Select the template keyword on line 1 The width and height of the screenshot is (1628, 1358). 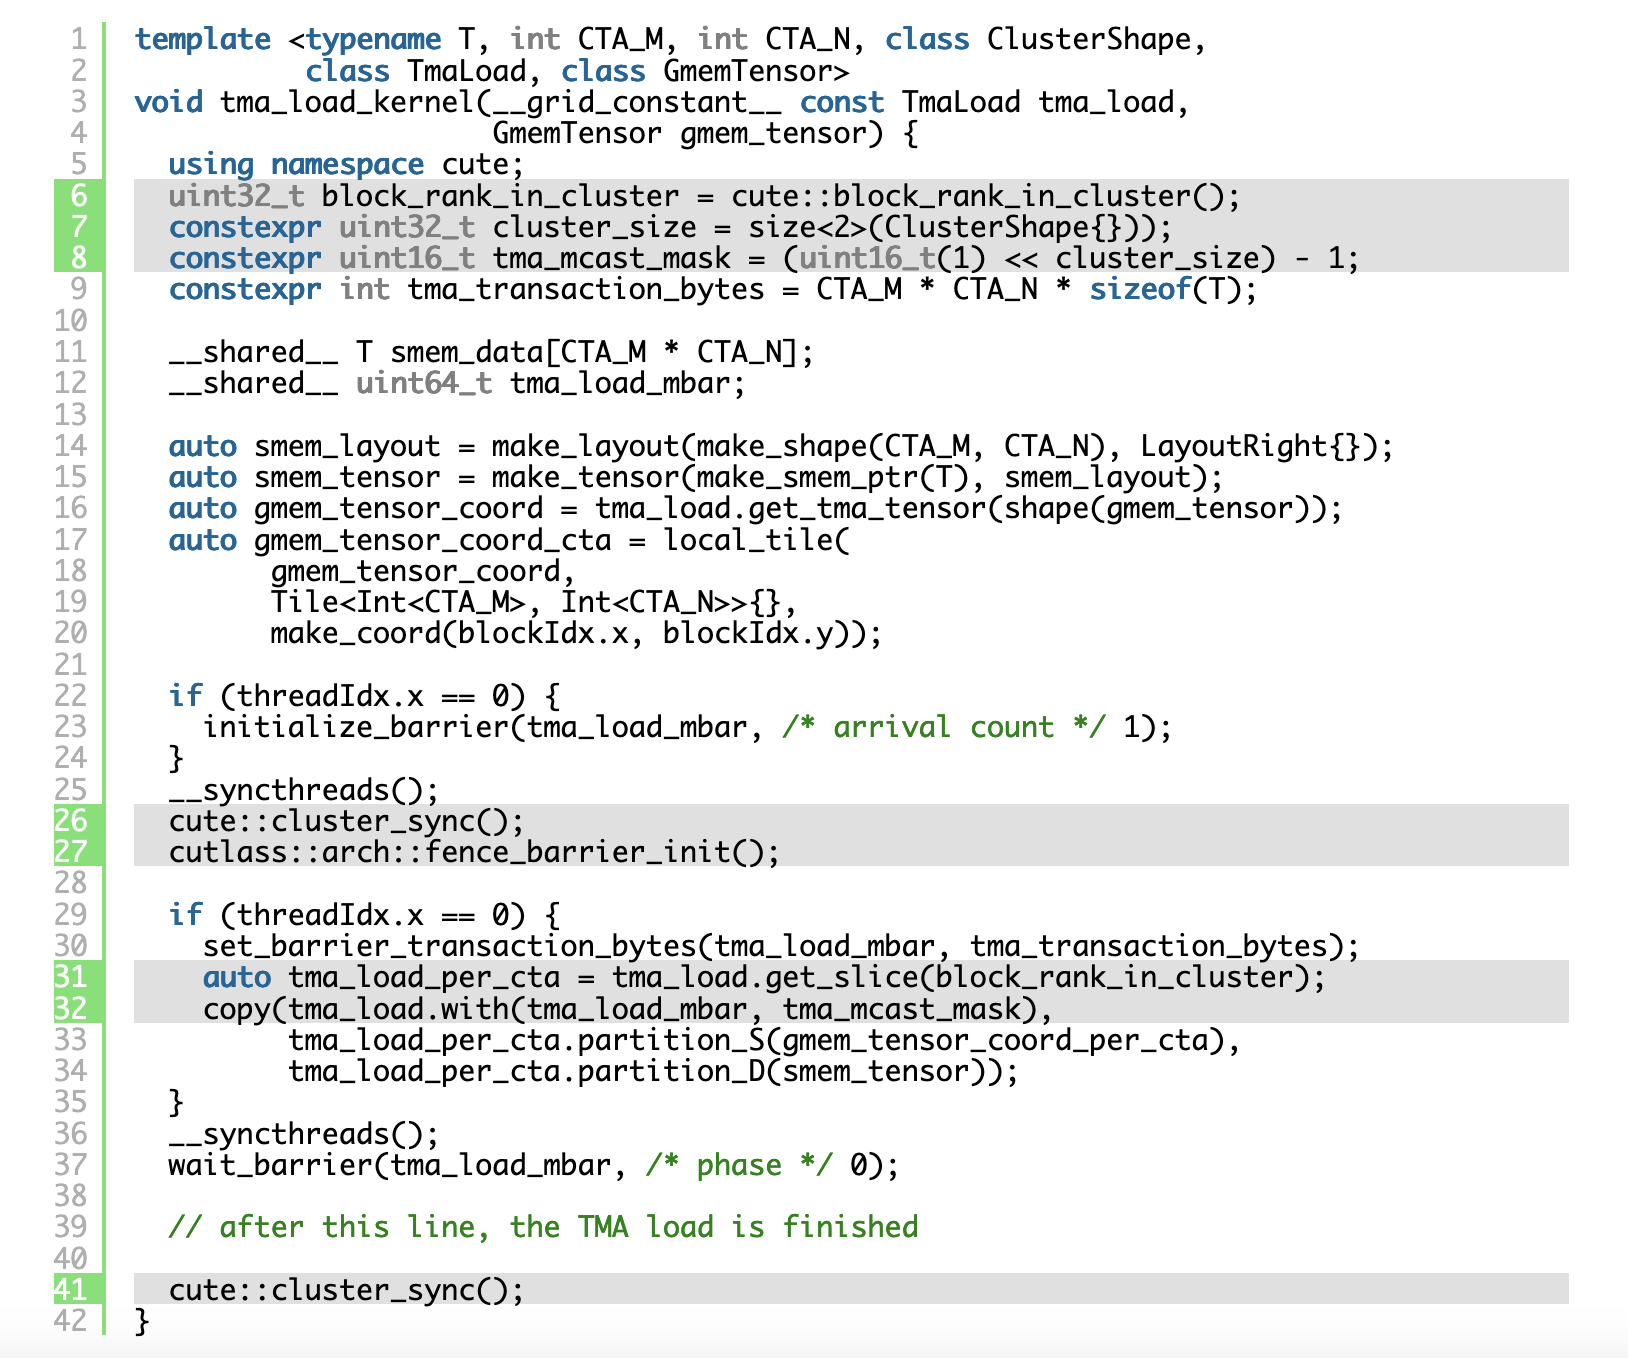(203, 40)
